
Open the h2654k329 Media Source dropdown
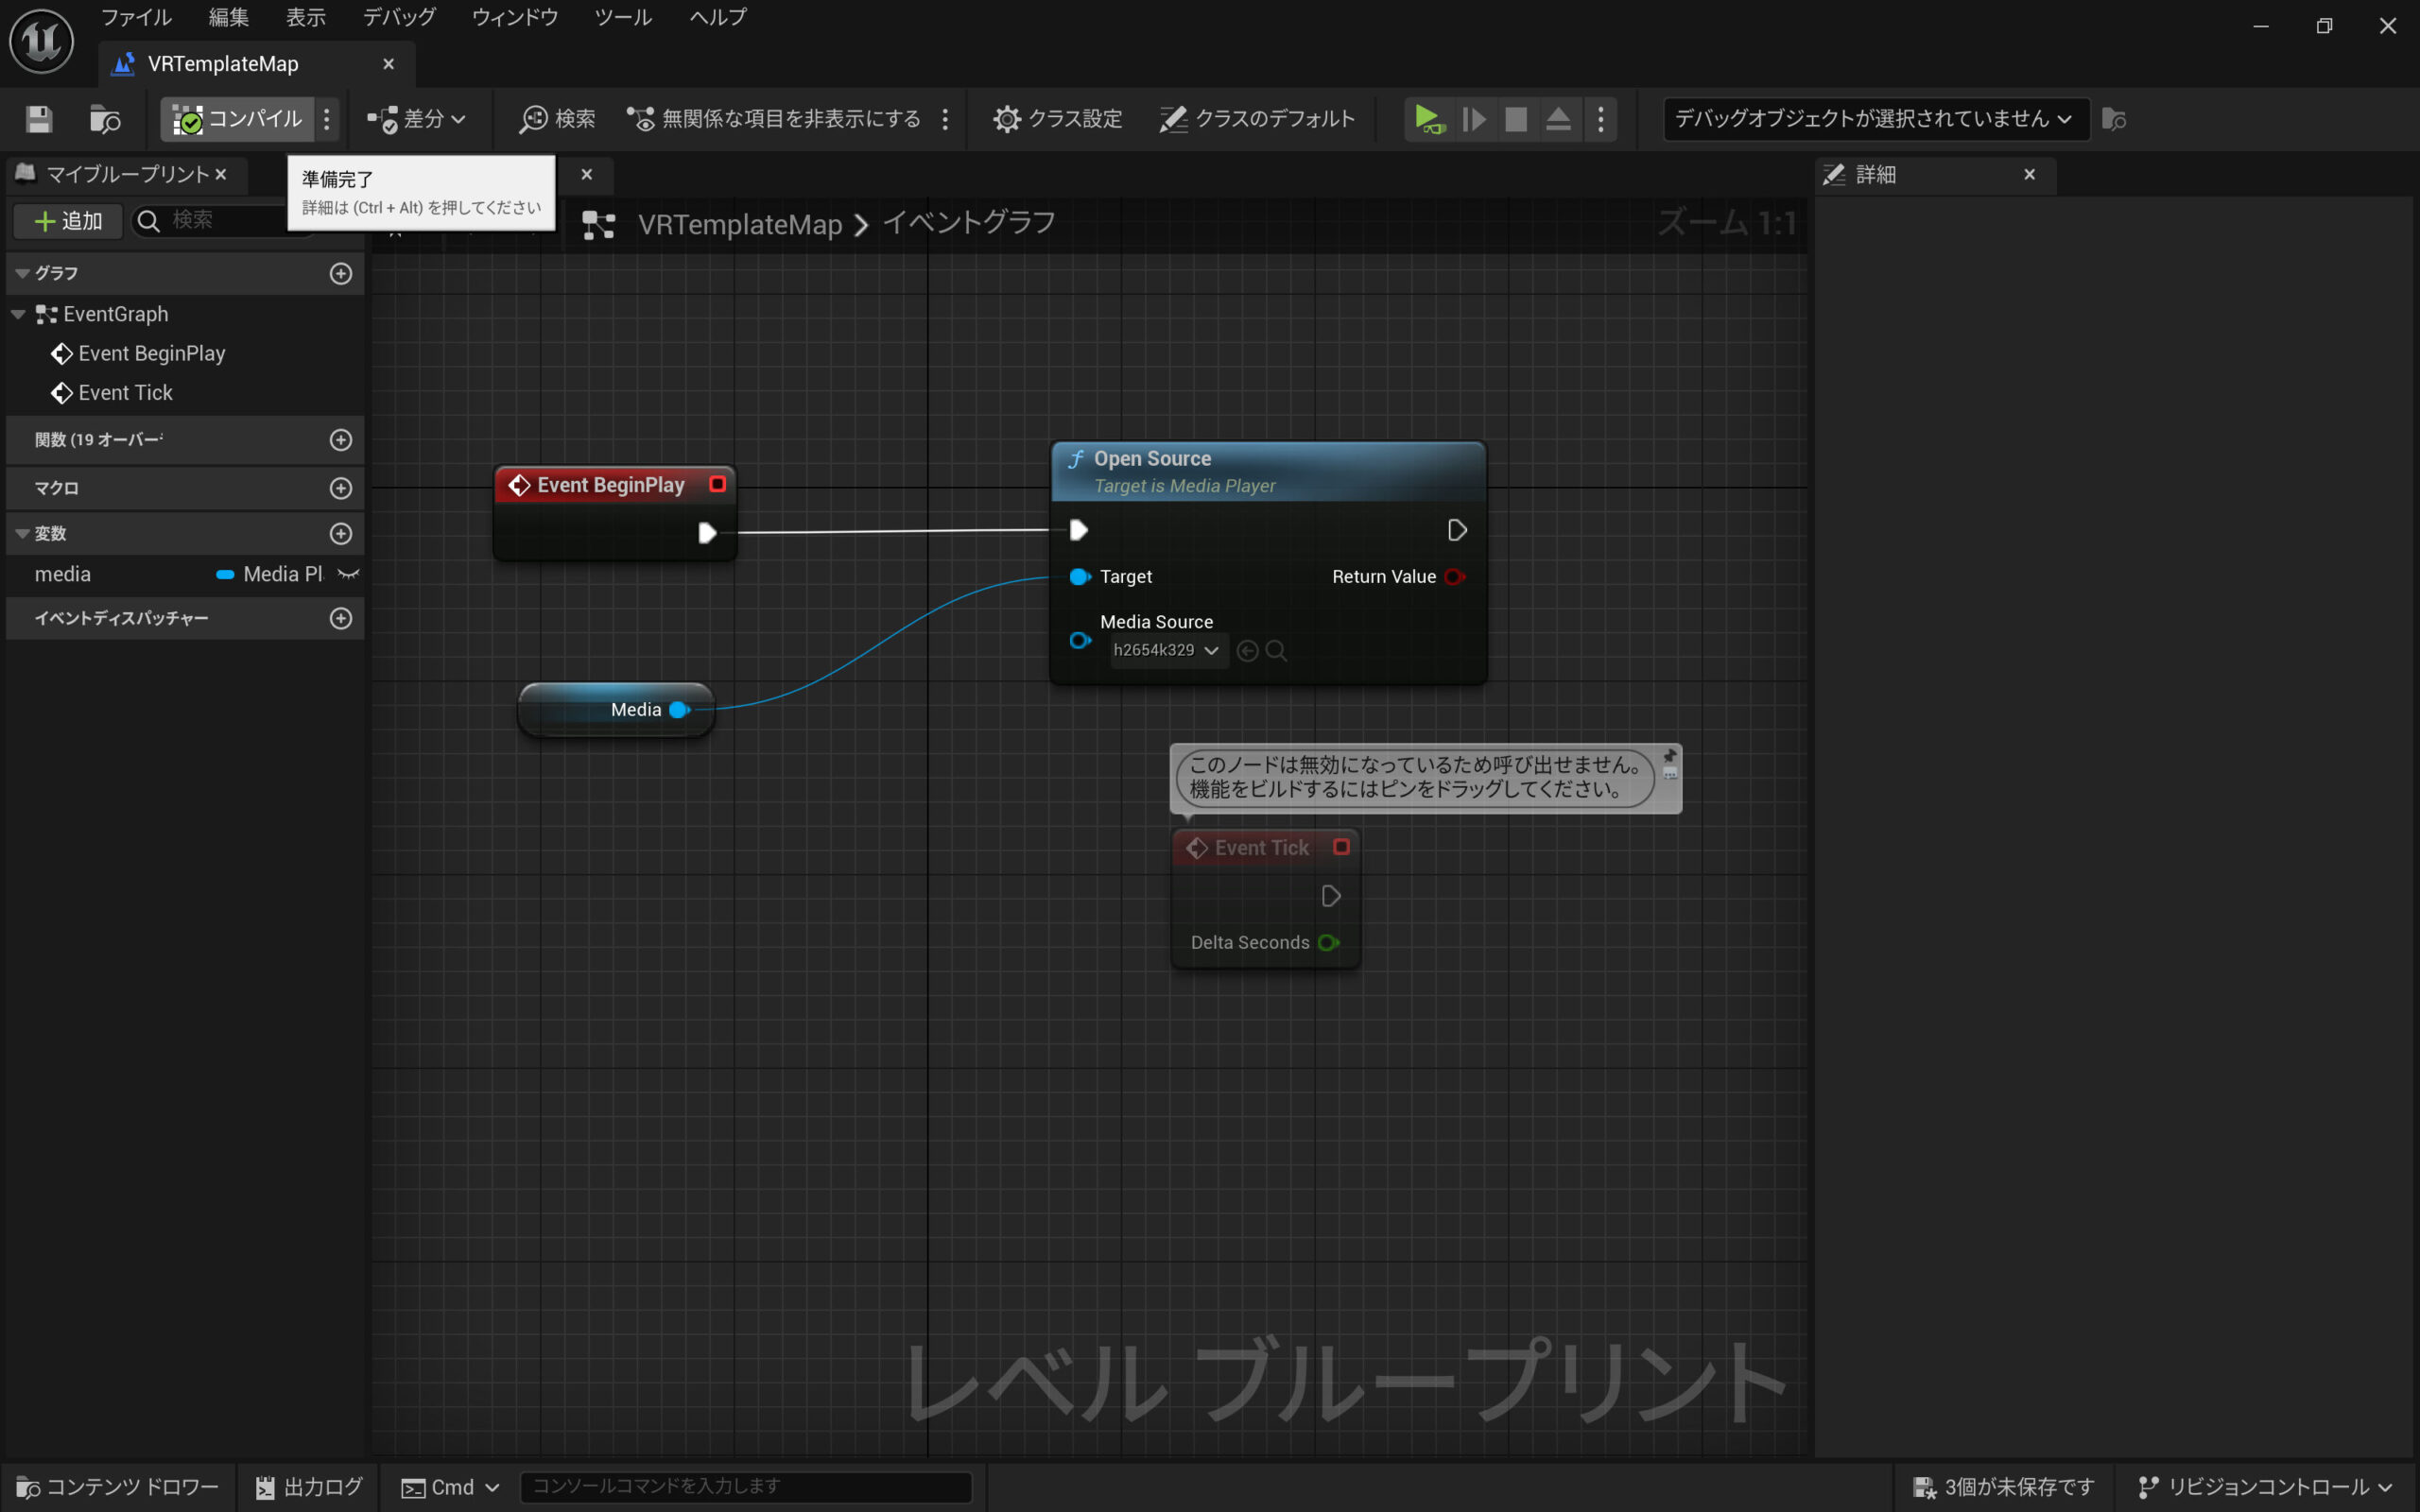(x=1166, y=651)
